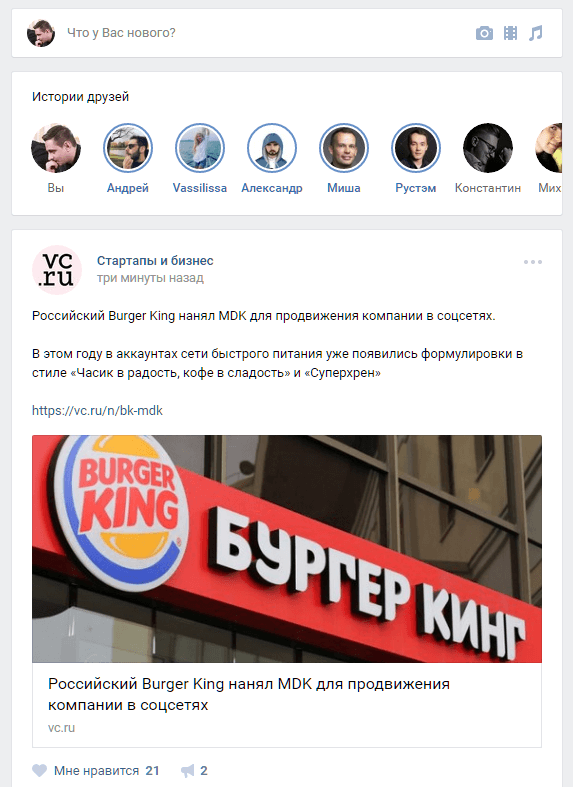Share the post via the megaphone icon
This screenshot has width=573, height=787.
pyautogui.click(x=188, y=770)
